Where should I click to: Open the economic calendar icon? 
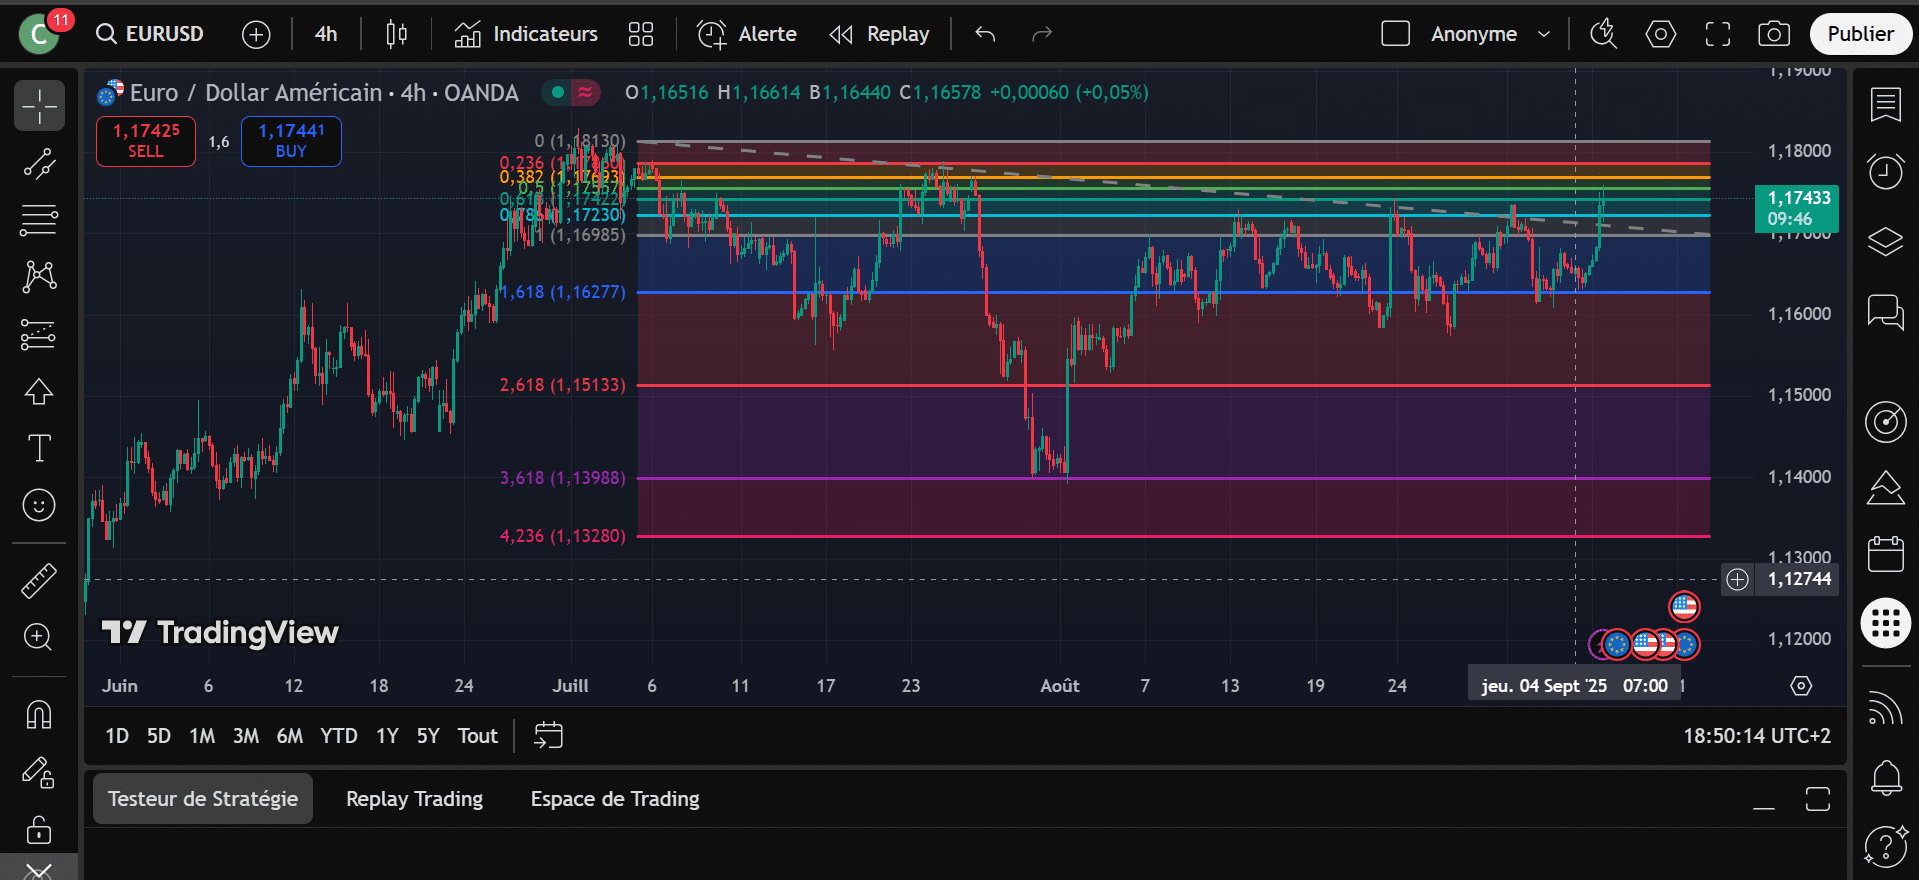pos(1885,553)
